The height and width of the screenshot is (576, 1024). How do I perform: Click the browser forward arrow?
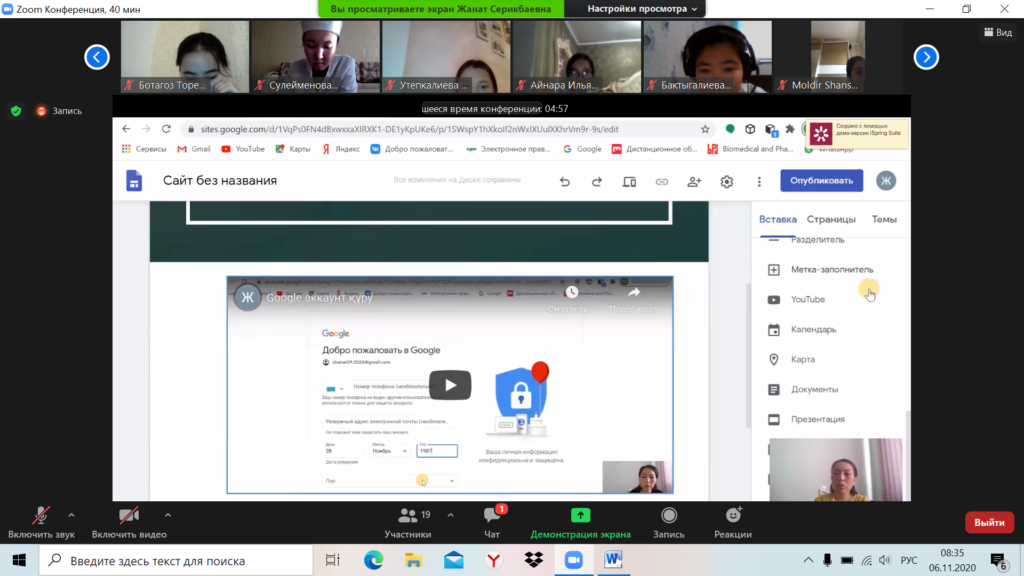click(146, 129)
